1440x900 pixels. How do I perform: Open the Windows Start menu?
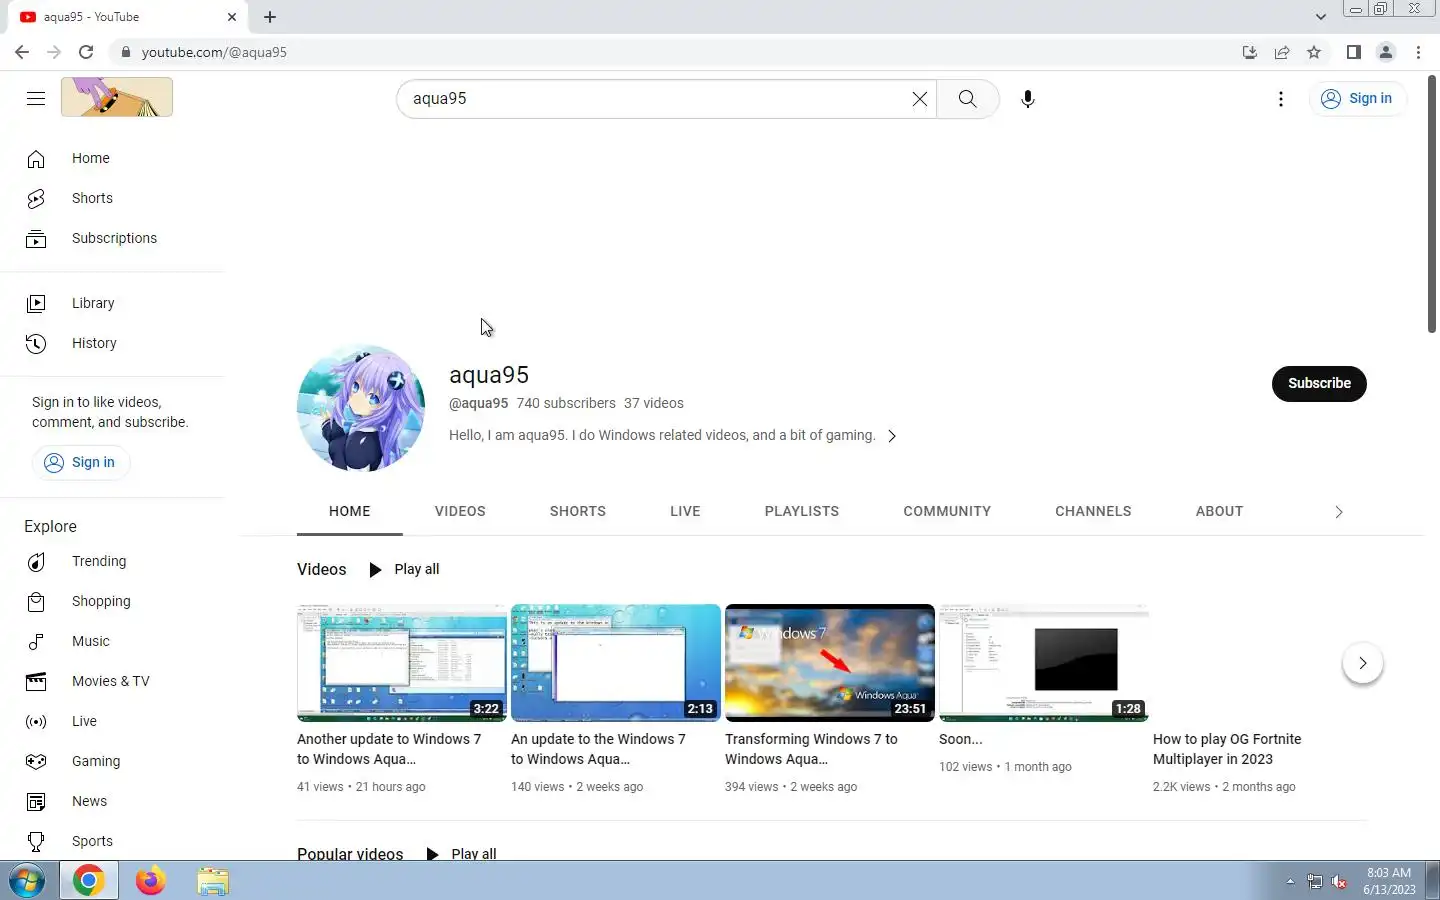tap(27, 881)
